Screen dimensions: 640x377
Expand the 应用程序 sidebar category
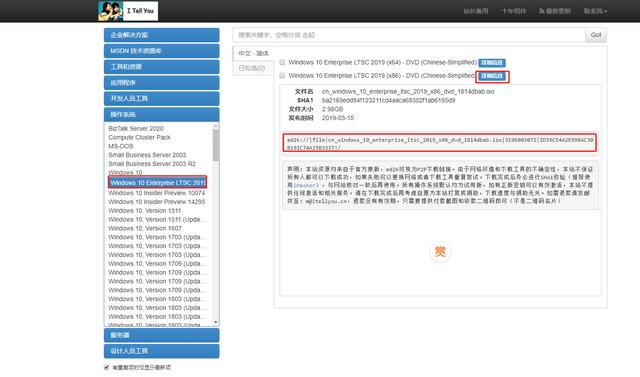coord(161,83)
